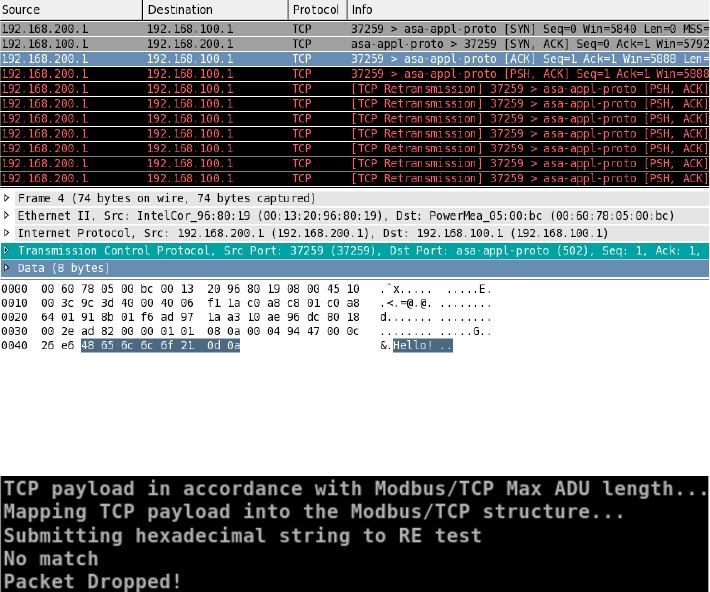Sort packets by Destination column header
The width and height of the screenshot is (710, 592).
click(215, 10)
